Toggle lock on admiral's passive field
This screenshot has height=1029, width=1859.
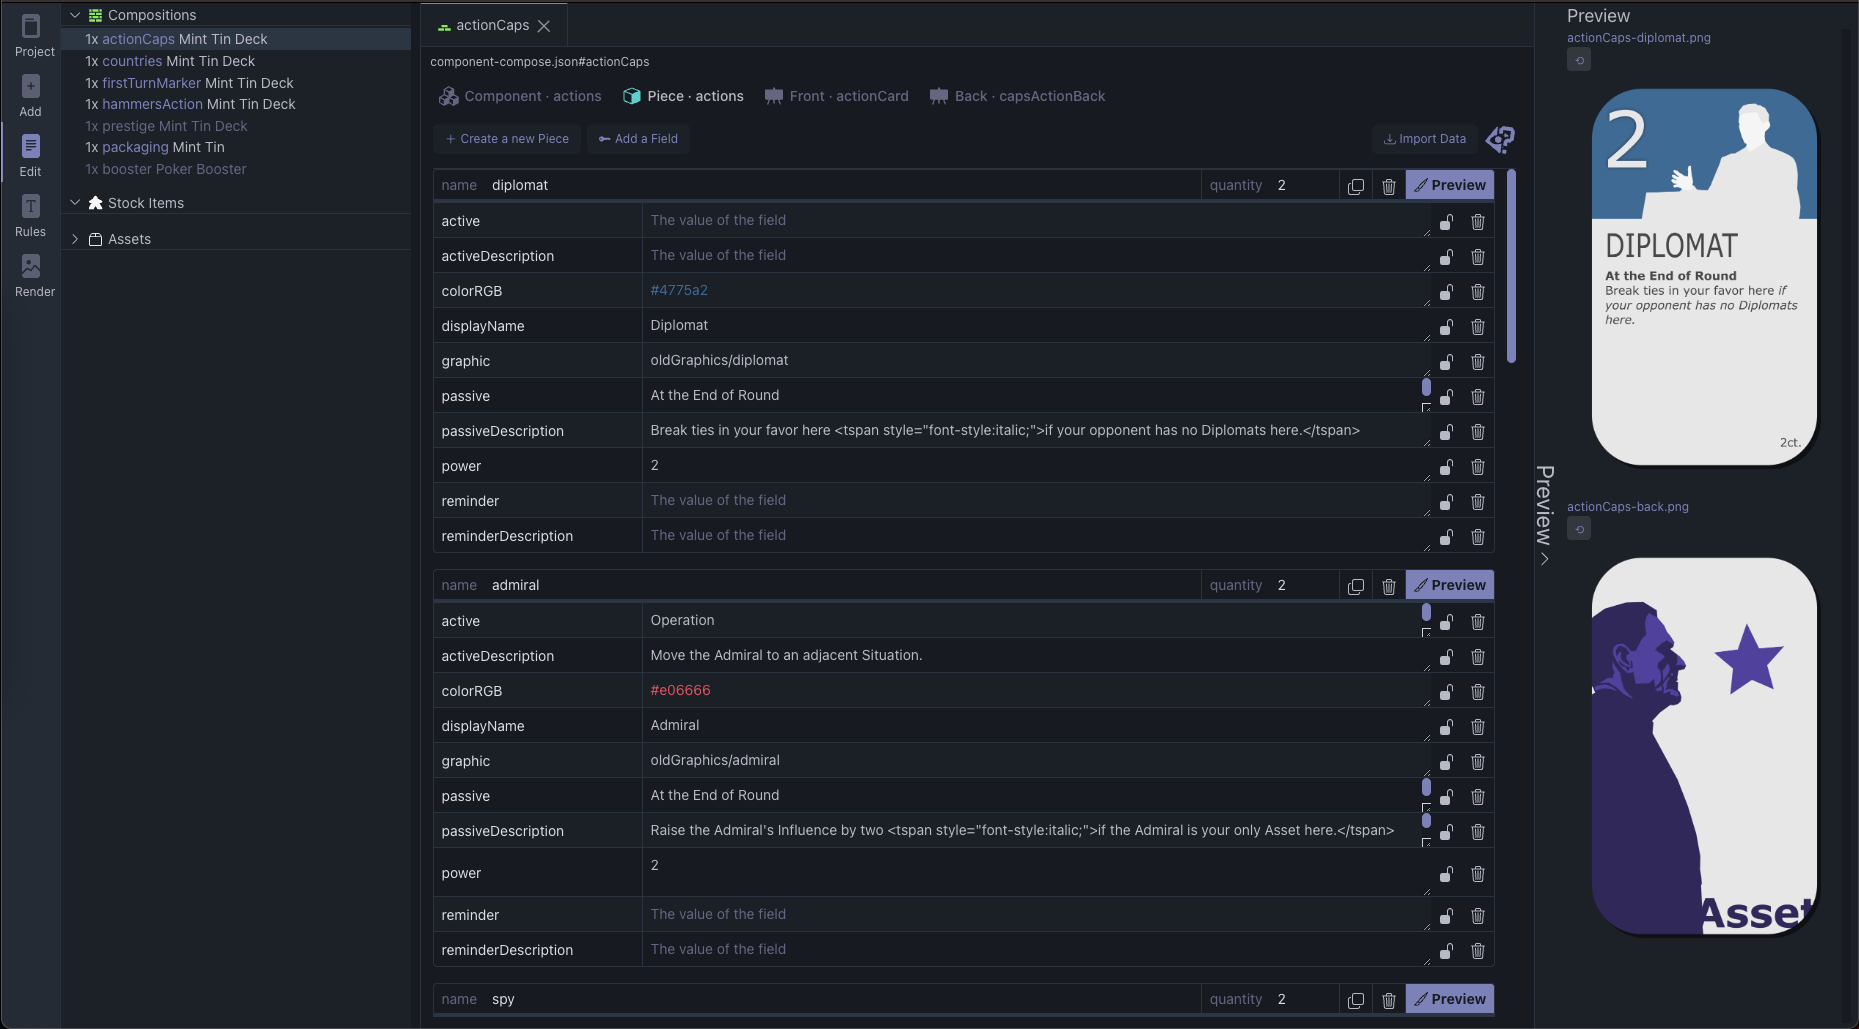tap(1446, 796)
